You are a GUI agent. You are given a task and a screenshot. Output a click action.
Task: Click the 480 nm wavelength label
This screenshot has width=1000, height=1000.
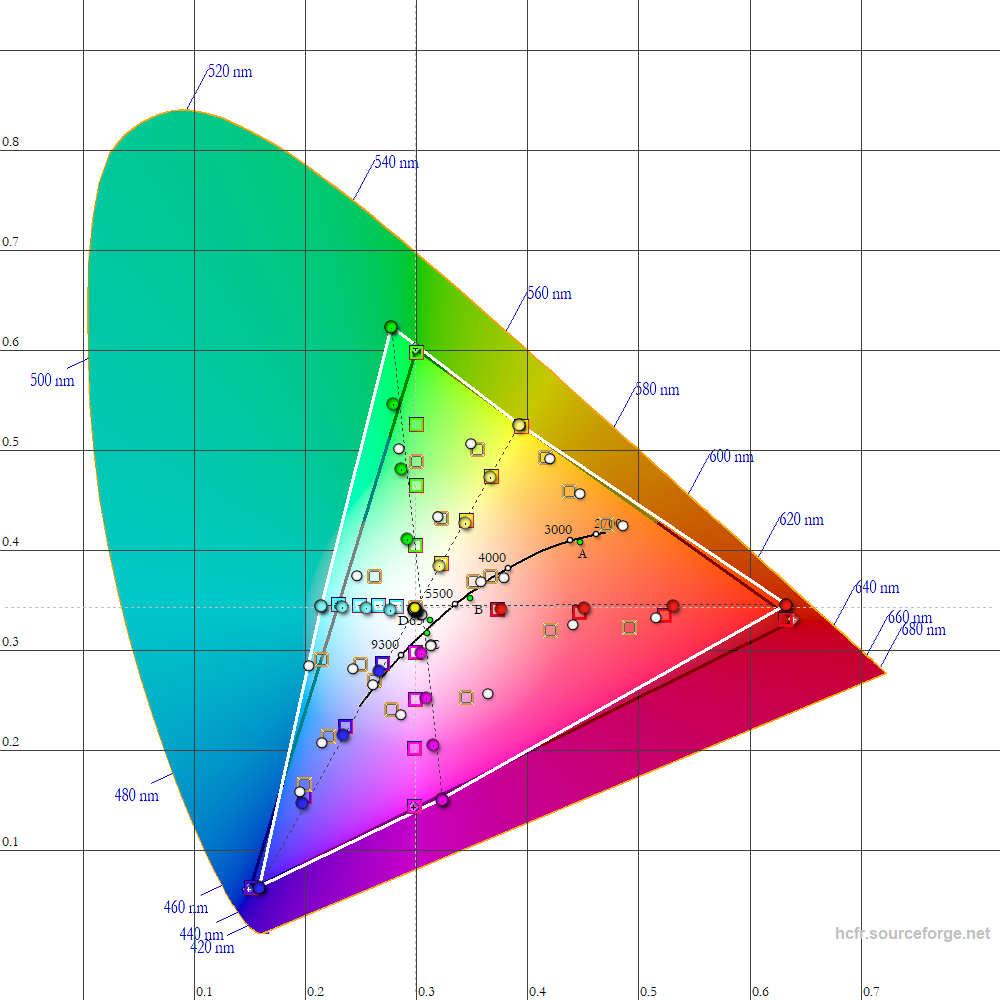(136, 795)
